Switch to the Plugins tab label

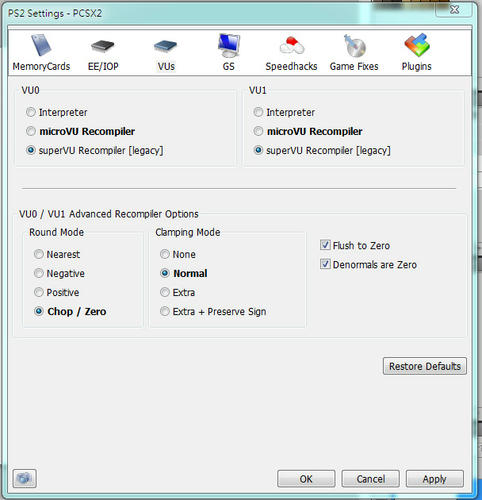point(416,66)
